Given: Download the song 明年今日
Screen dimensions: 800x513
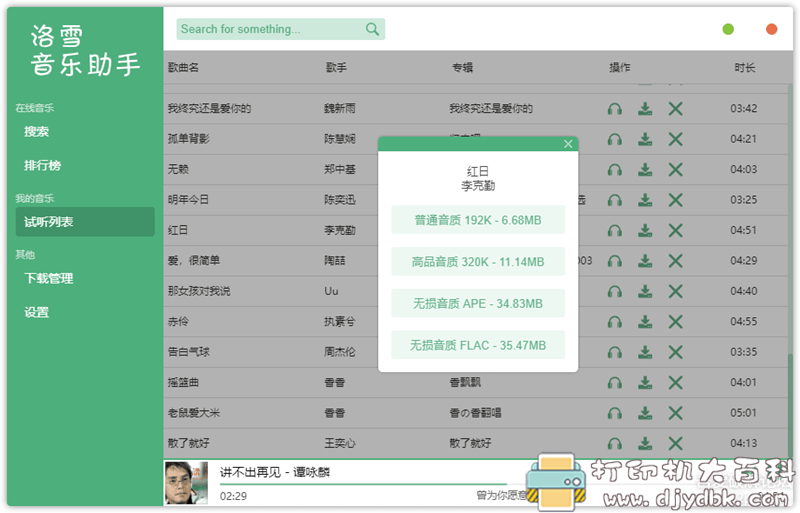Looking at the screenshot, I should pos(645,200).
